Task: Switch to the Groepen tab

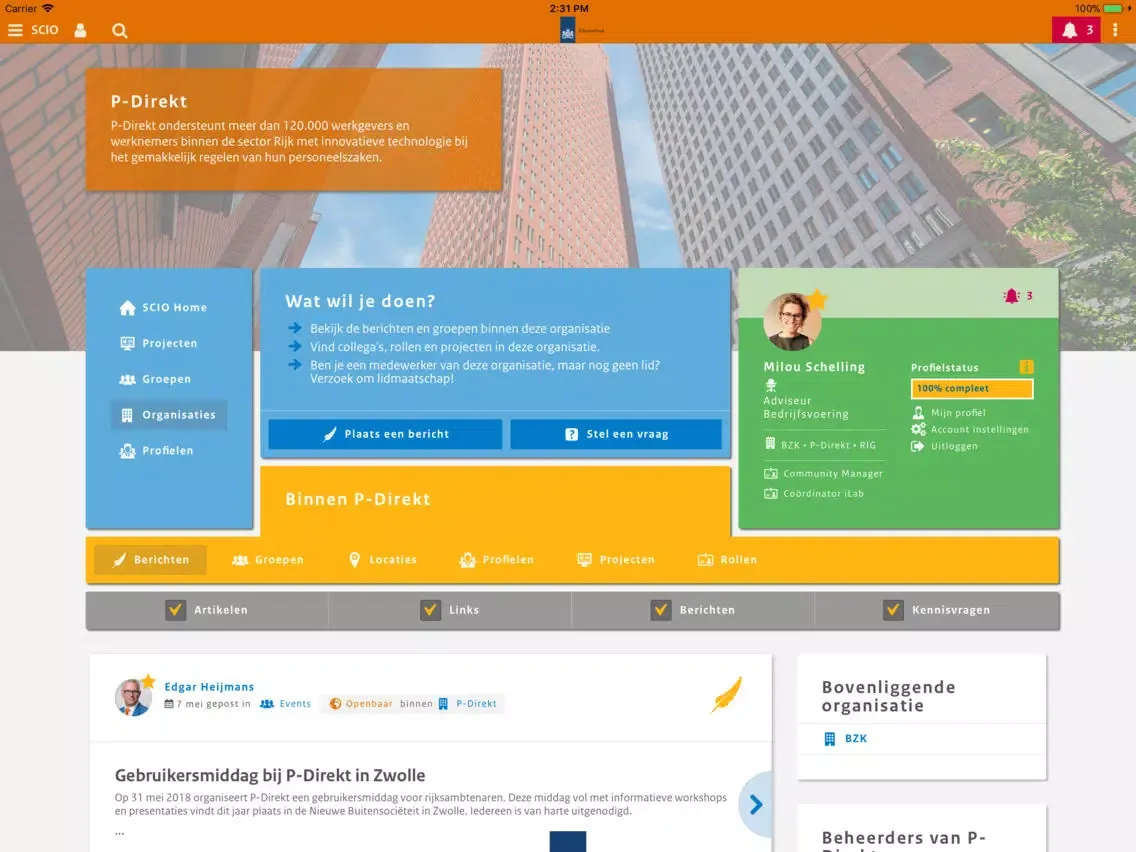Action: pos(268,560)
